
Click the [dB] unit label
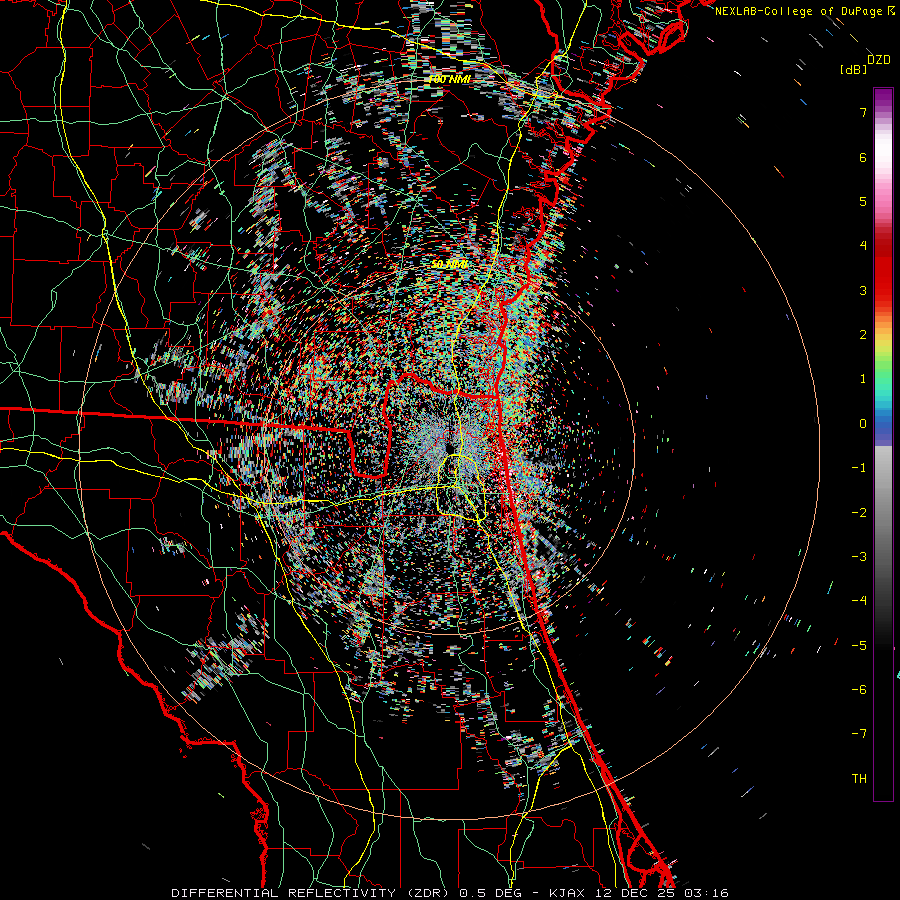tap(853, 70)
